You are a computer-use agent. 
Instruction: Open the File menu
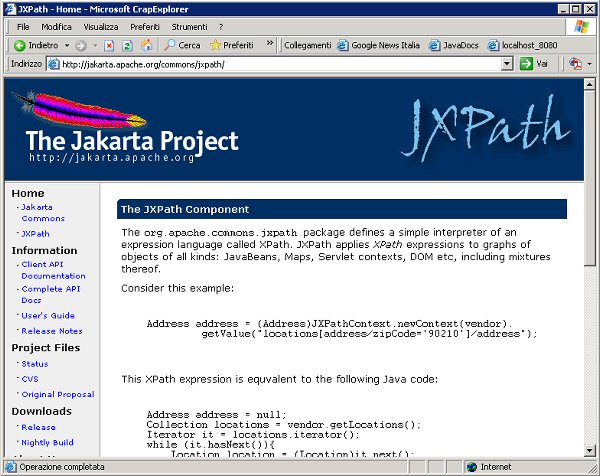coord(23,27)
